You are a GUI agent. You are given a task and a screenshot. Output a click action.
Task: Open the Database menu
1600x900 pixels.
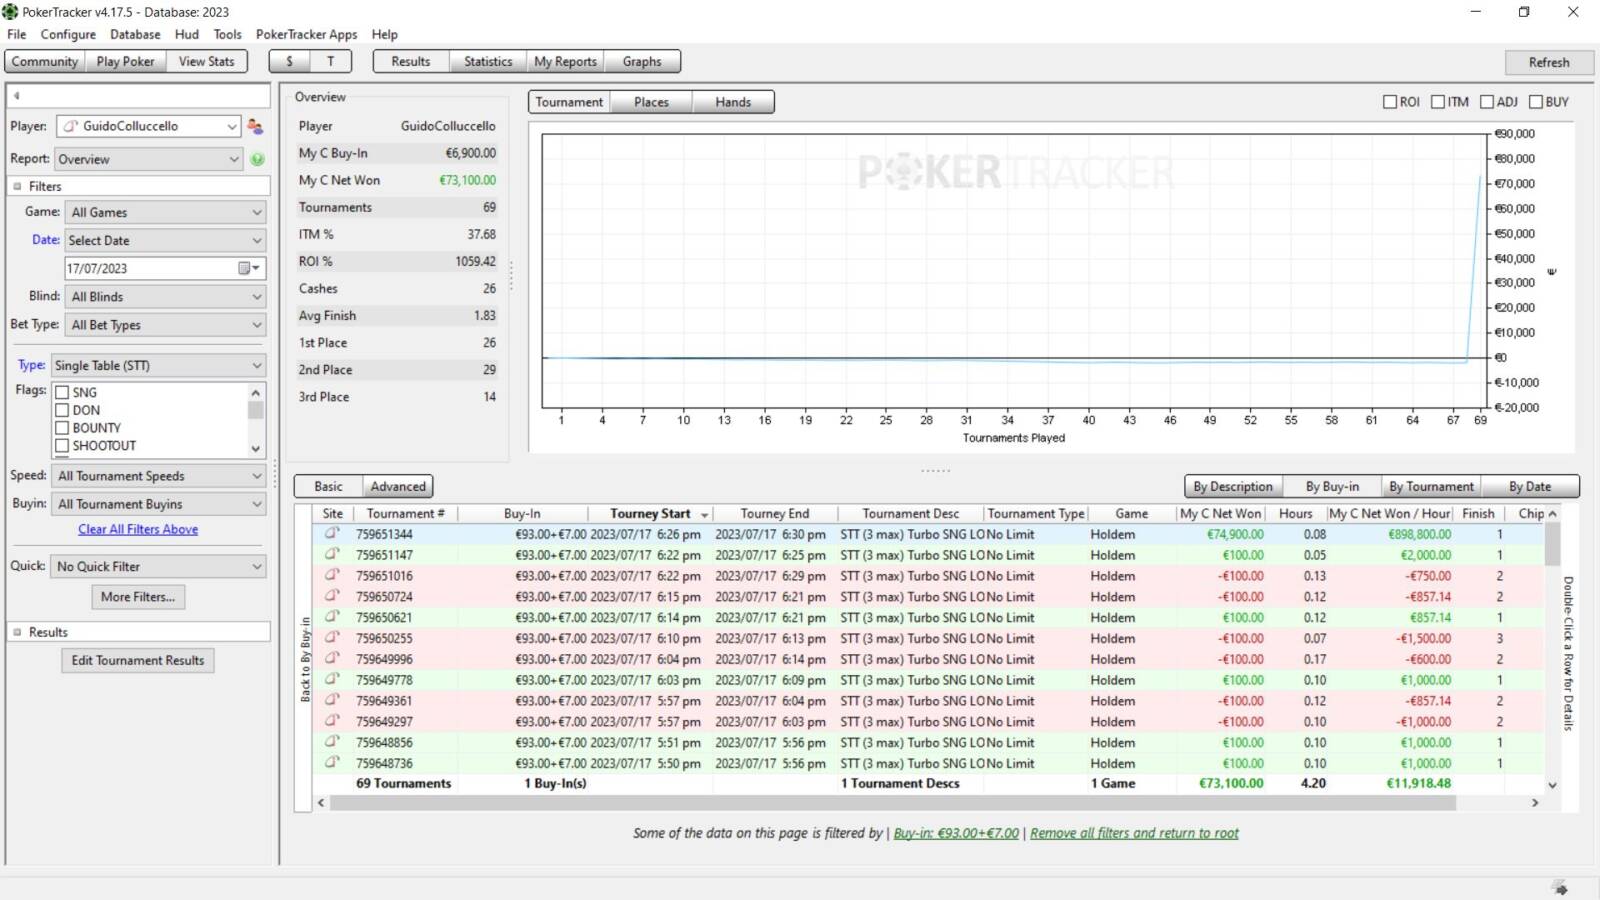[135, 34]
